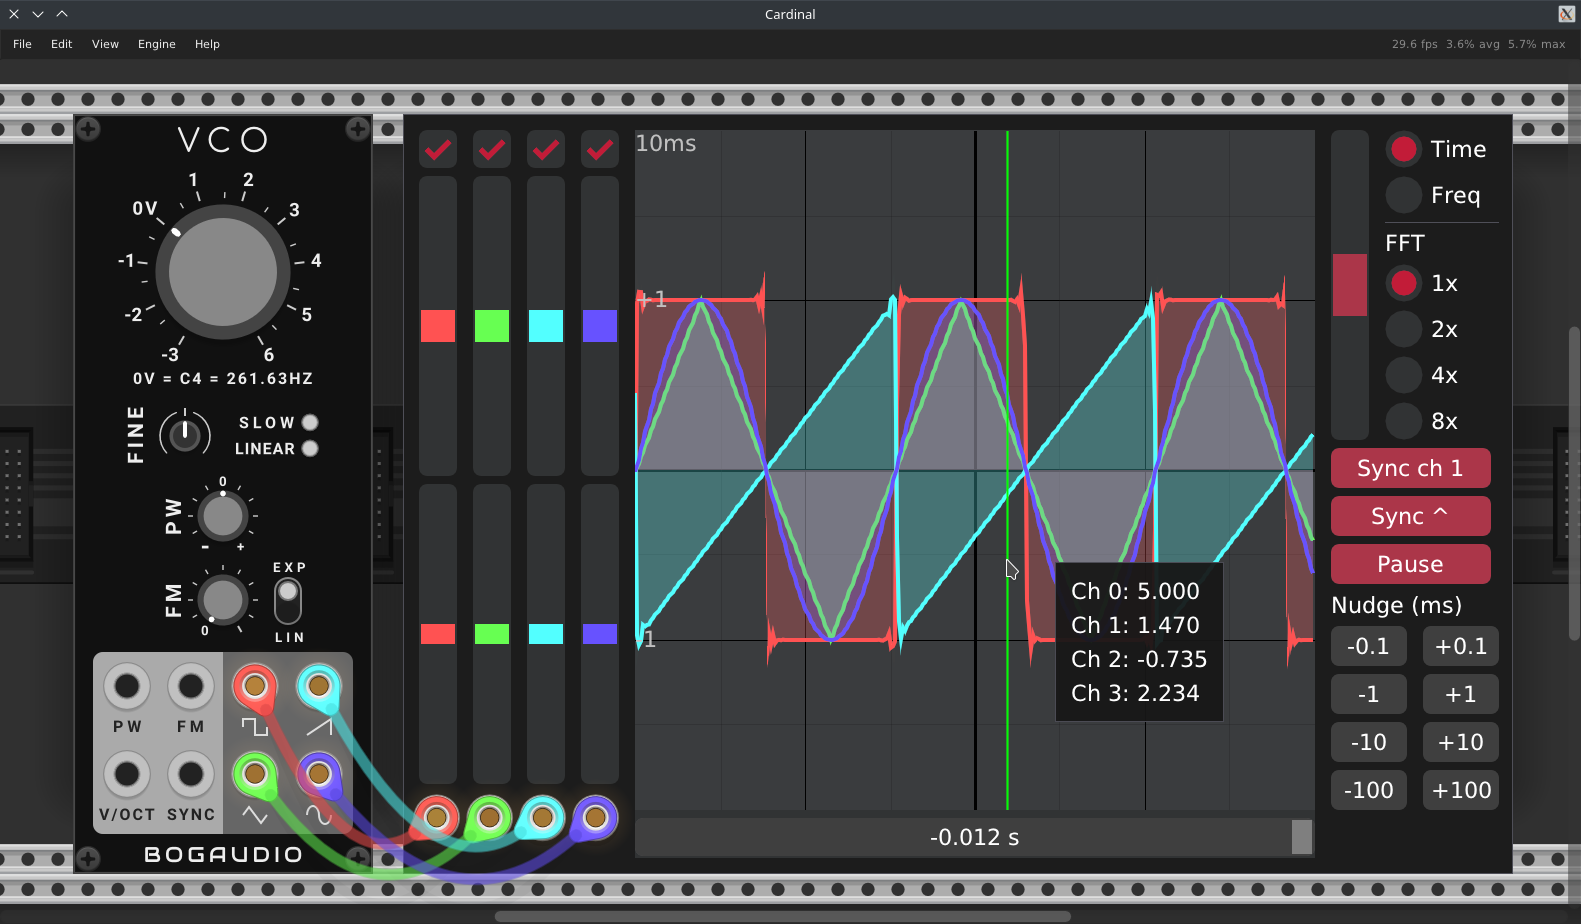Flip the FM EXP/LIN switch
The image size is (1581, 924).
(288, 601)
